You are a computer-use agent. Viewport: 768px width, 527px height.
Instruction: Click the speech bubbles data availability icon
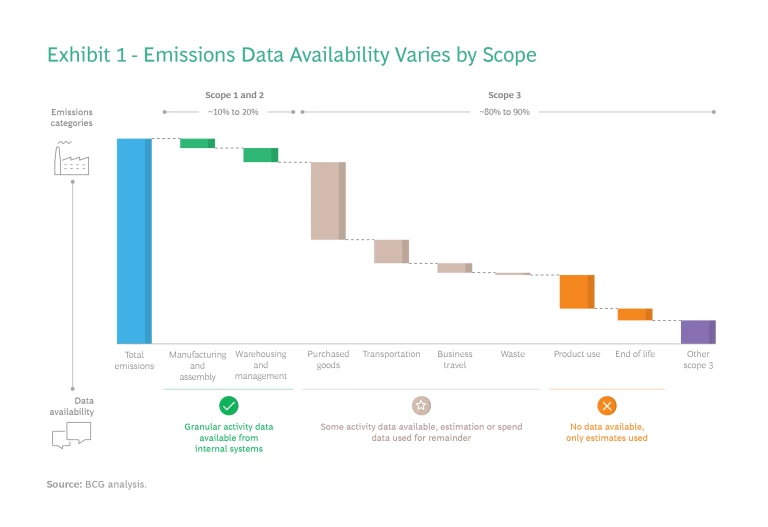point(72,435)
